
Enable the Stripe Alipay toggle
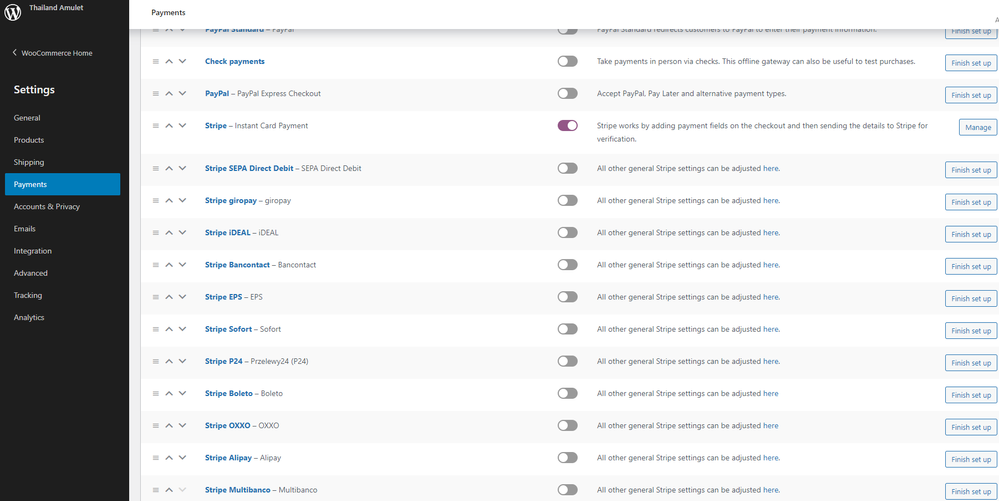567,458
